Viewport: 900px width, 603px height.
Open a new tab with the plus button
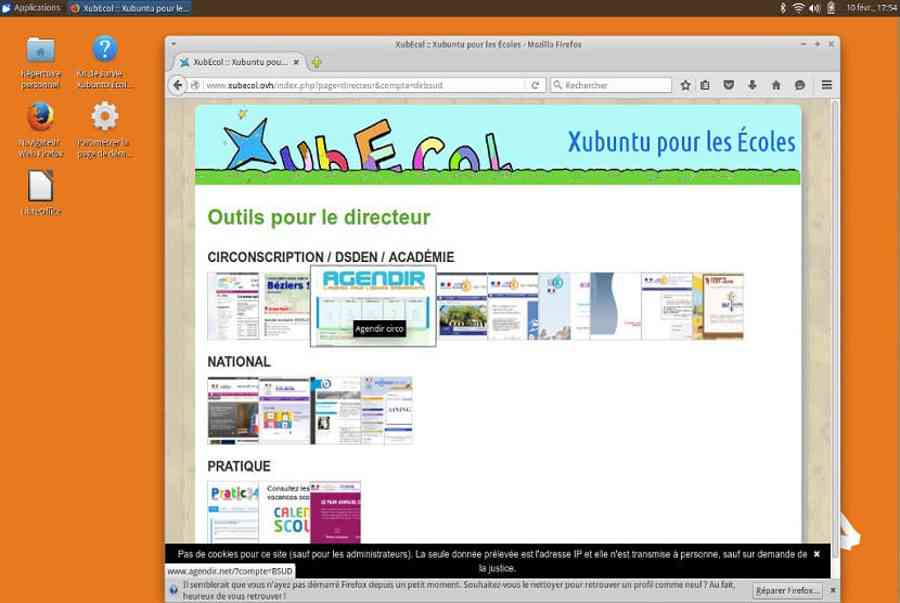[x=317, y=63]
